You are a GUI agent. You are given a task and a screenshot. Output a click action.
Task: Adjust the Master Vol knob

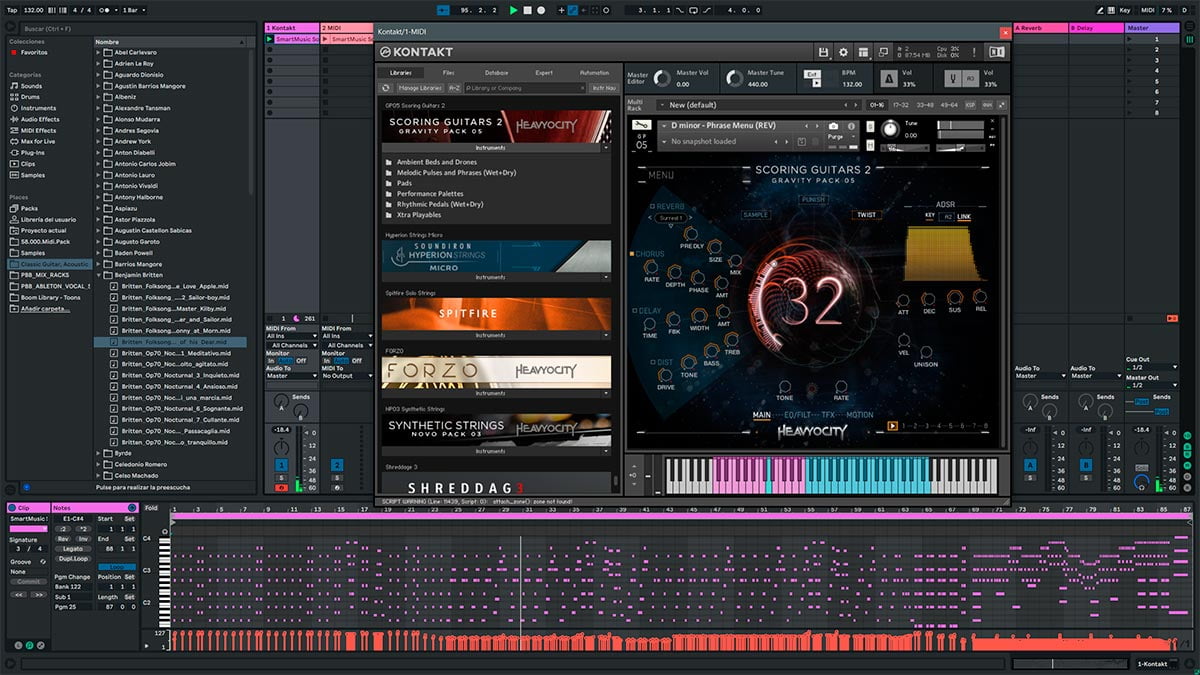(x=661, y=78)
